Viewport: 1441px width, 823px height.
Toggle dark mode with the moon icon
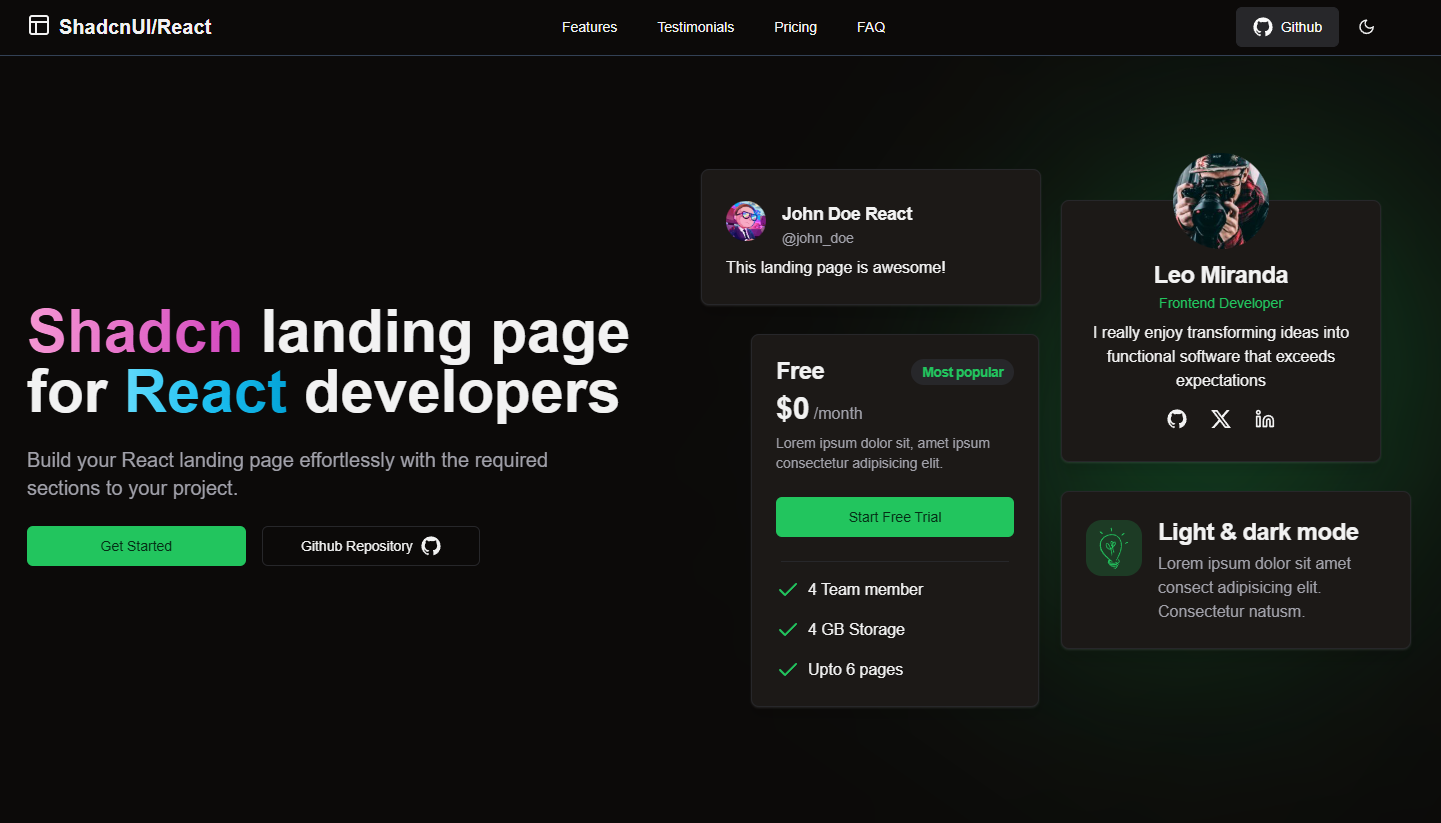tap(1367, 27)
